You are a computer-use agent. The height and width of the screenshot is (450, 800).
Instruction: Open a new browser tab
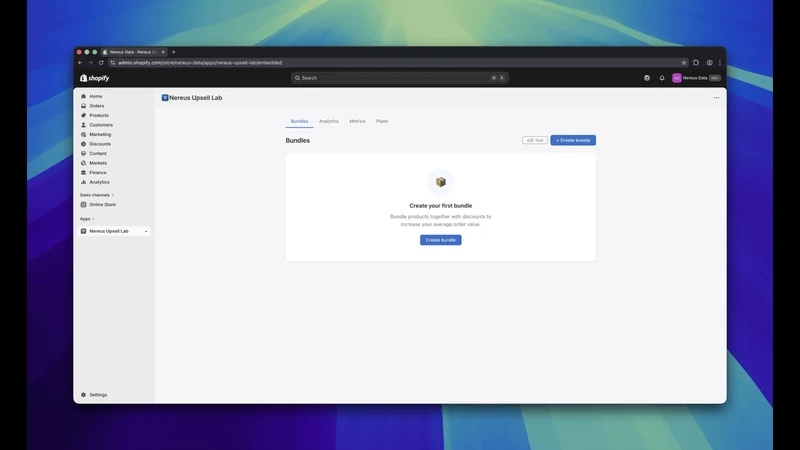point(173,52)
